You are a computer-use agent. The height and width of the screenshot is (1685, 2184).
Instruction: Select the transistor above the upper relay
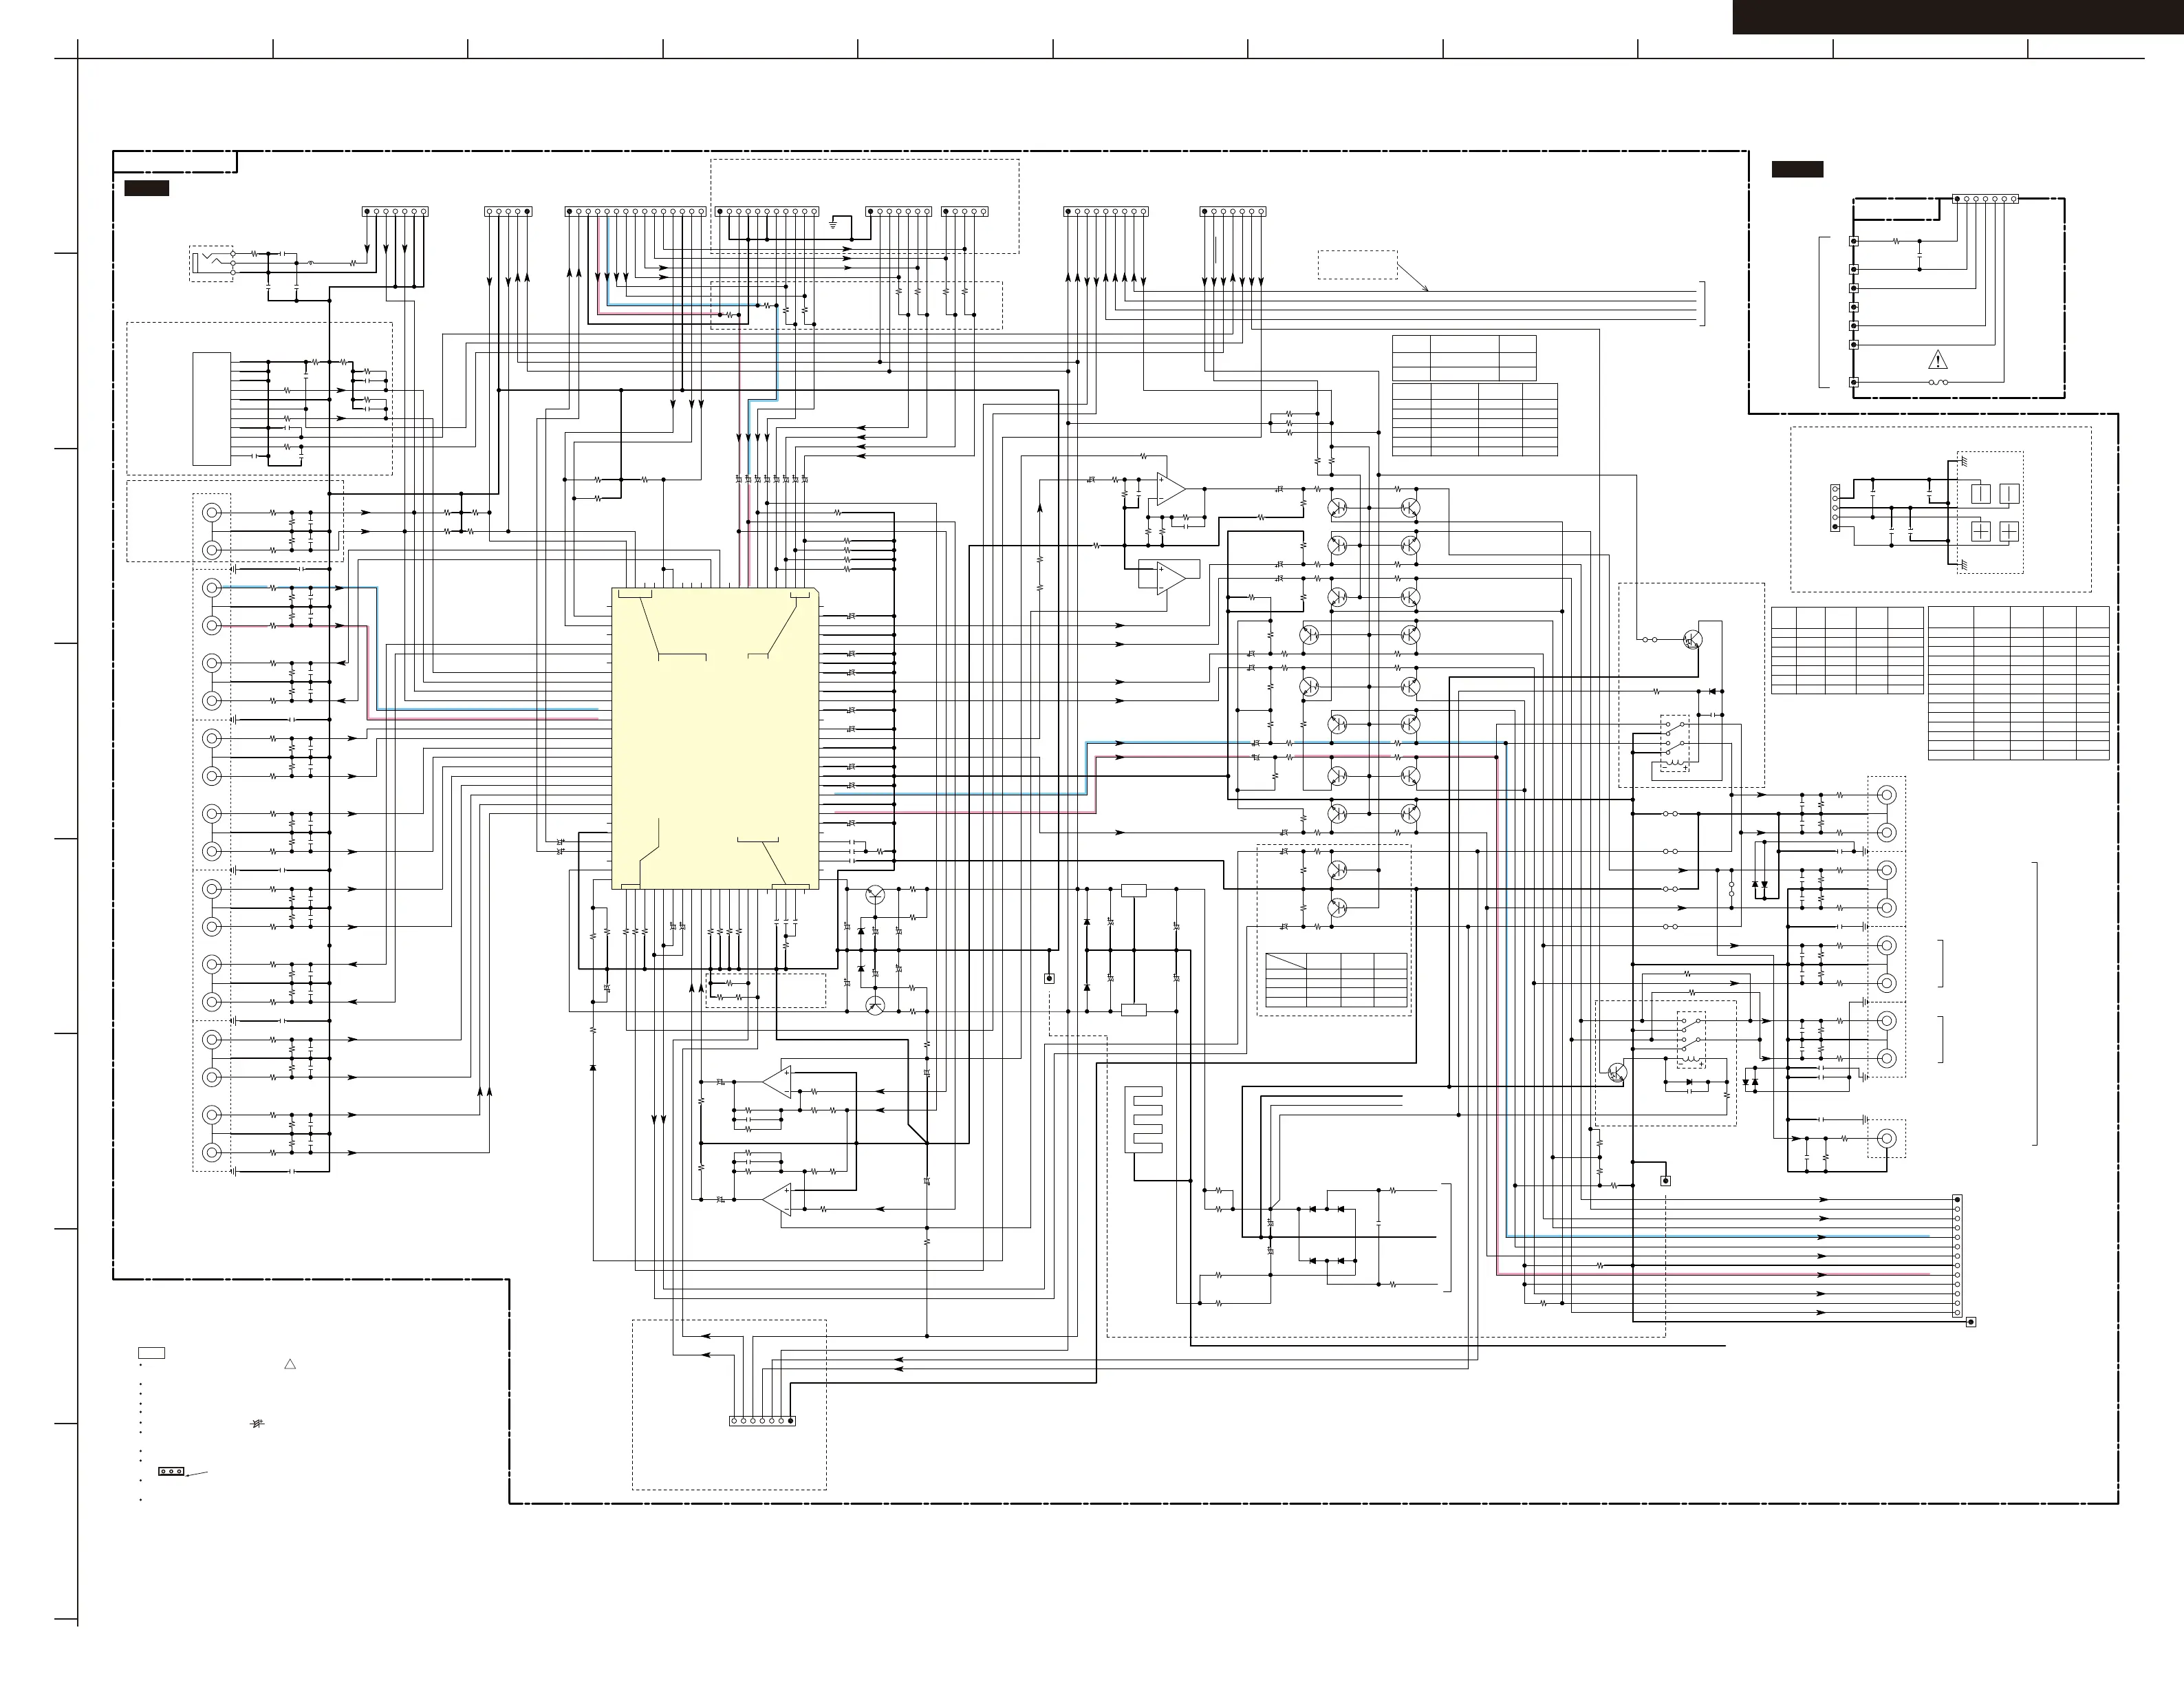pos(1692,639)
